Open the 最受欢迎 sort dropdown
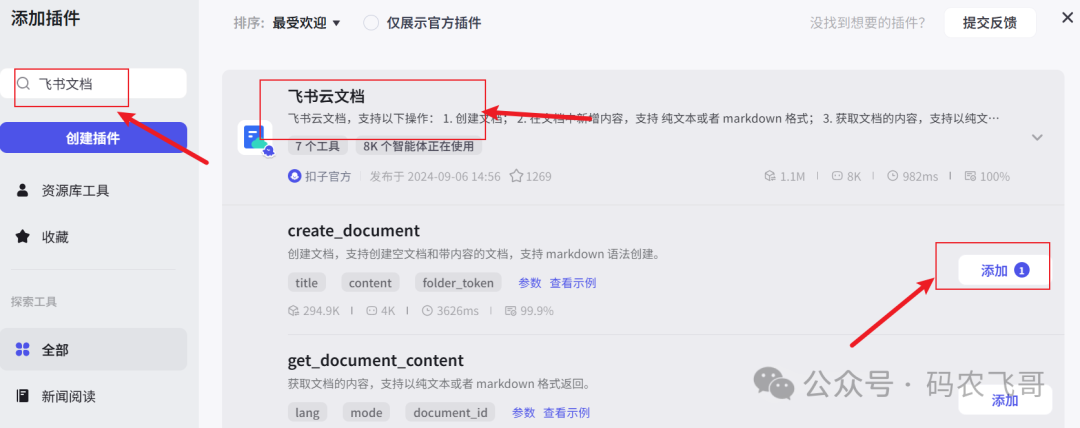Image resolution: width=1080 pixels, height=428 pixels. pos(307,23)
